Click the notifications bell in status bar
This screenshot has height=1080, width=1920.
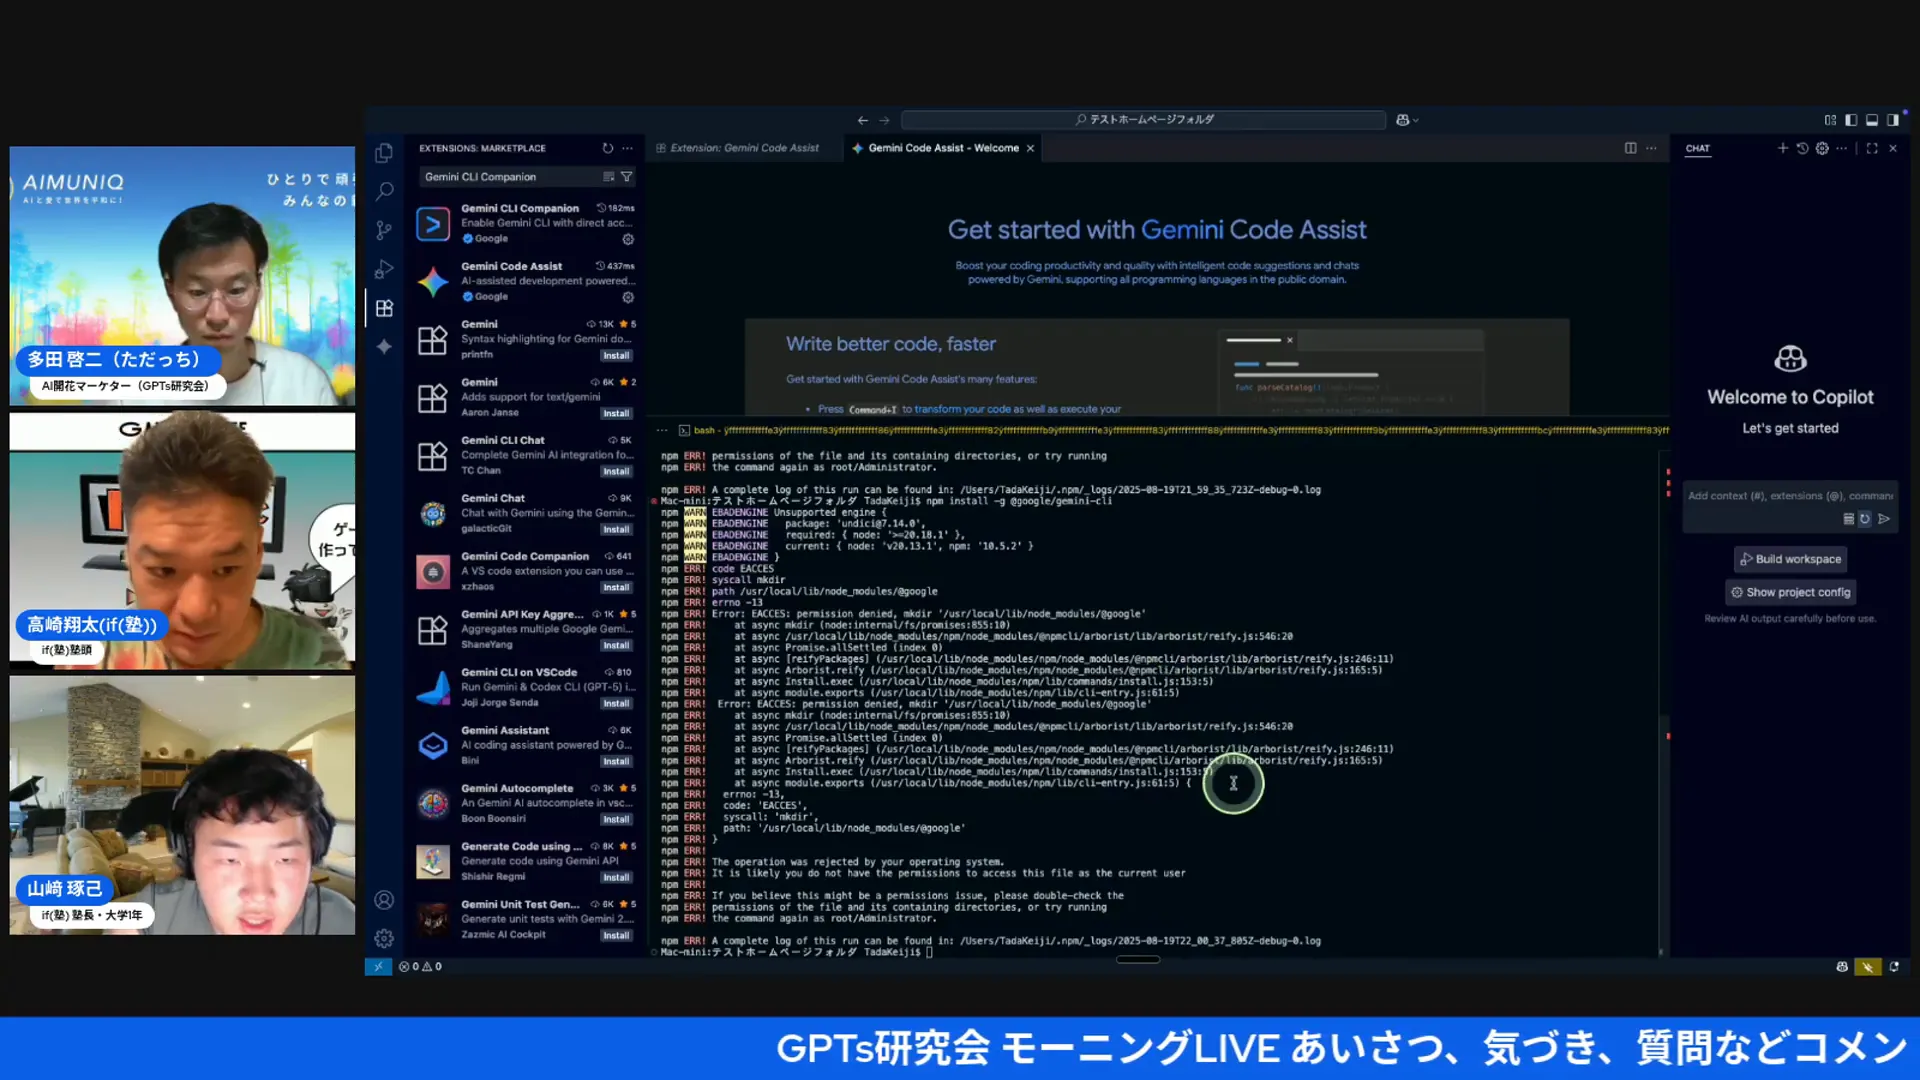click(1894, 967)
